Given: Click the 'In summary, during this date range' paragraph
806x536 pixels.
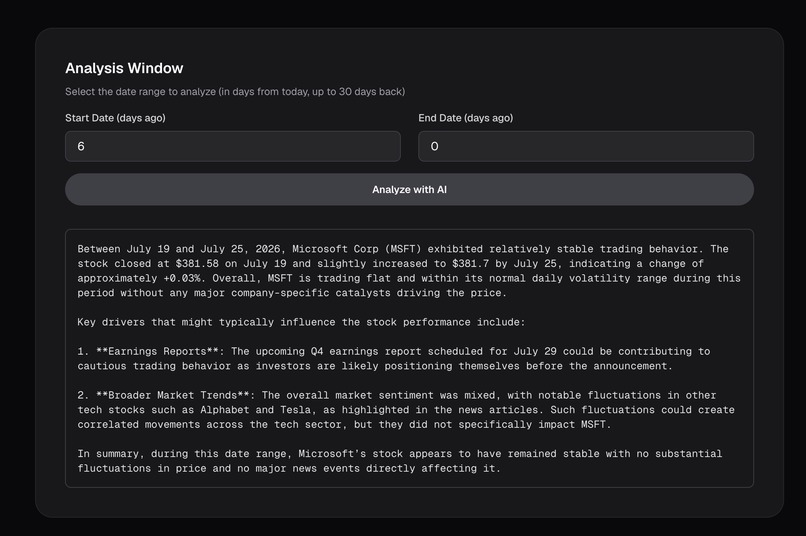Looking at the screenshot, I should pos(399,461).
